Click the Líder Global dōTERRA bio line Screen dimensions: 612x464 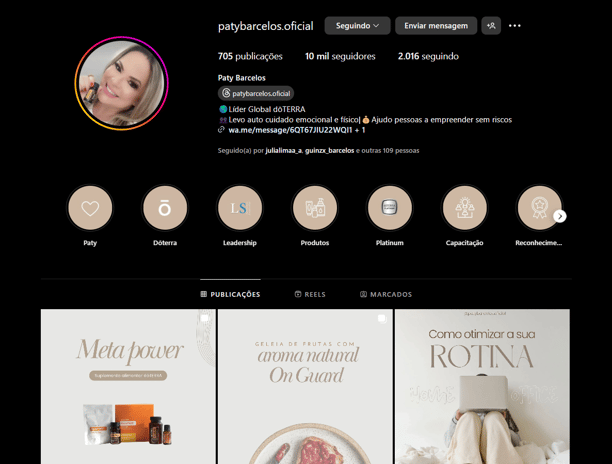pos(262,109)
